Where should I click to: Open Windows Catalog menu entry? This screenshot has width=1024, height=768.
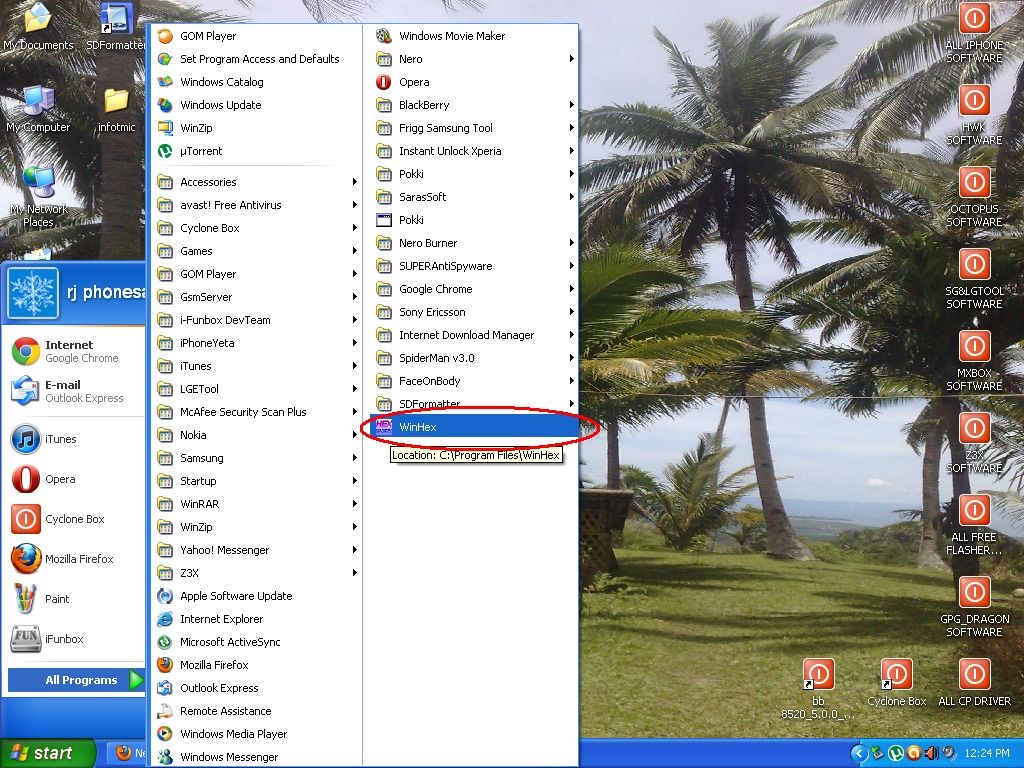tap(256, 82)
